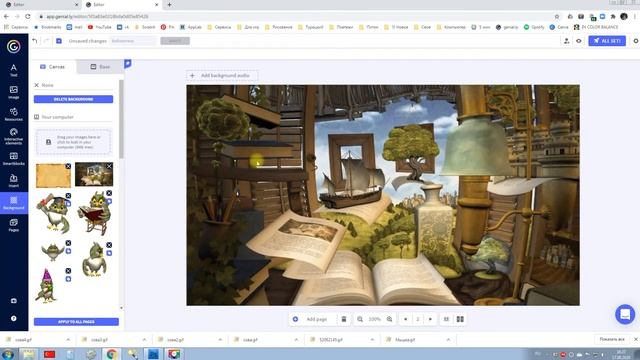Click the save icon beside Unsaved changes
Image resolution: width=640 pixels, height=360 pixels.
coord(59,41)
